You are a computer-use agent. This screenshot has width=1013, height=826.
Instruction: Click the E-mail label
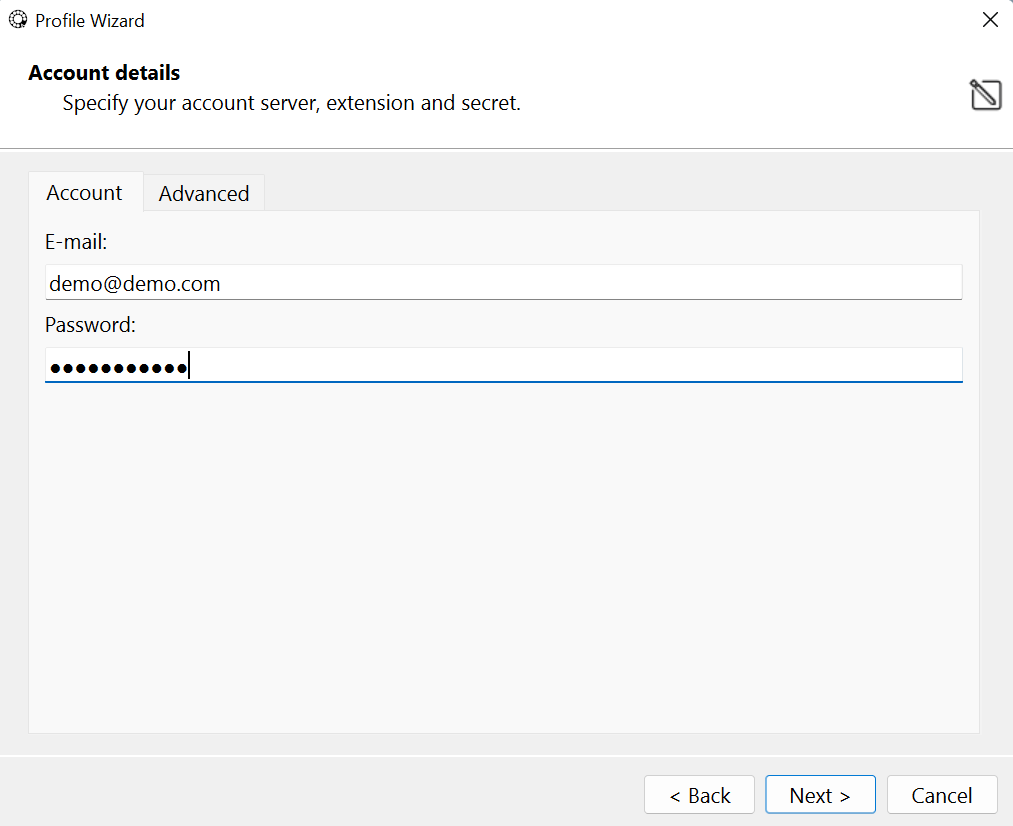click(x=76, y=242)
